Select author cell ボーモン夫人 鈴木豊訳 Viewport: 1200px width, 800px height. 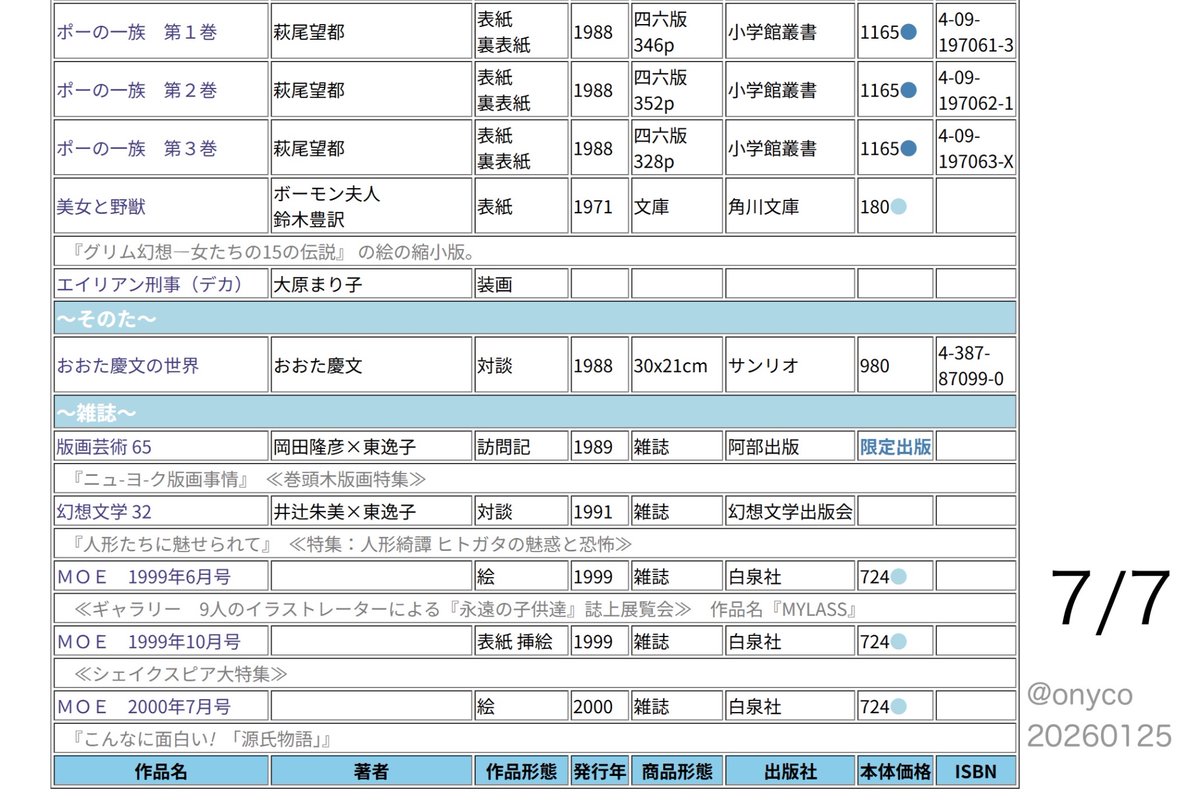(x=370, y=207)
